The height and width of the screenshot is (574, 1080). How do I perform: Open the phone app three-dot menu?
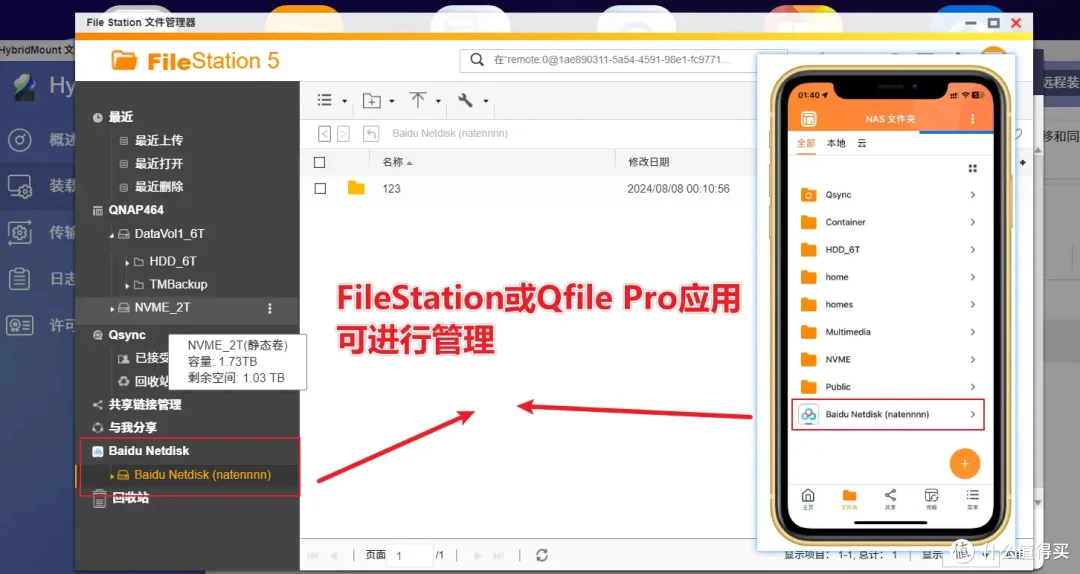coord(973,119)
